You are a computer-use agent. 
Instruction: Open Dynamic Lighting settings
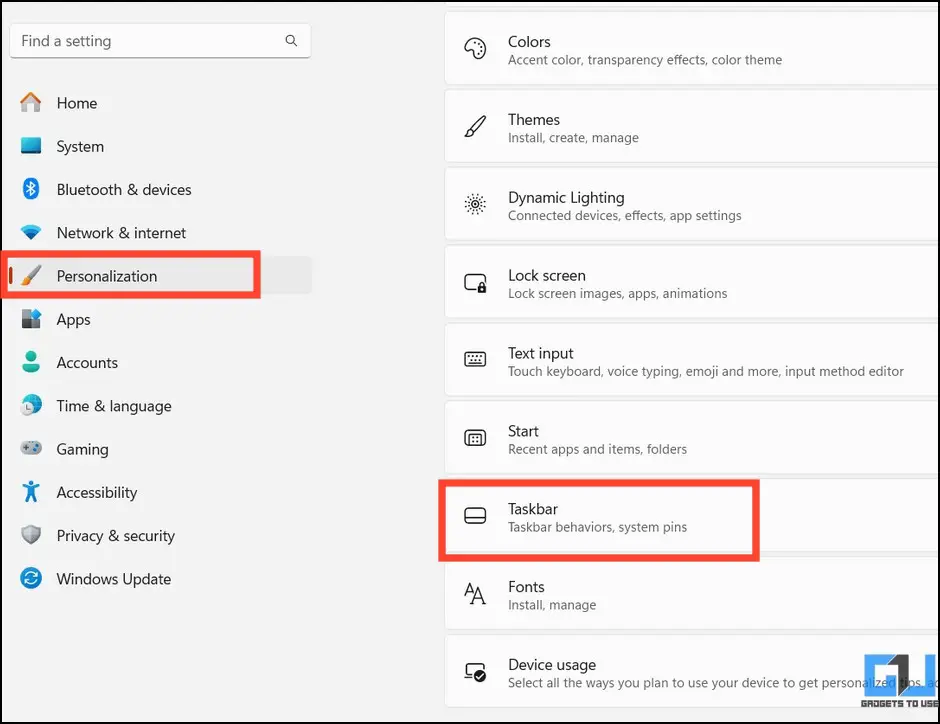pyautogui.click(x=692, y=204)
